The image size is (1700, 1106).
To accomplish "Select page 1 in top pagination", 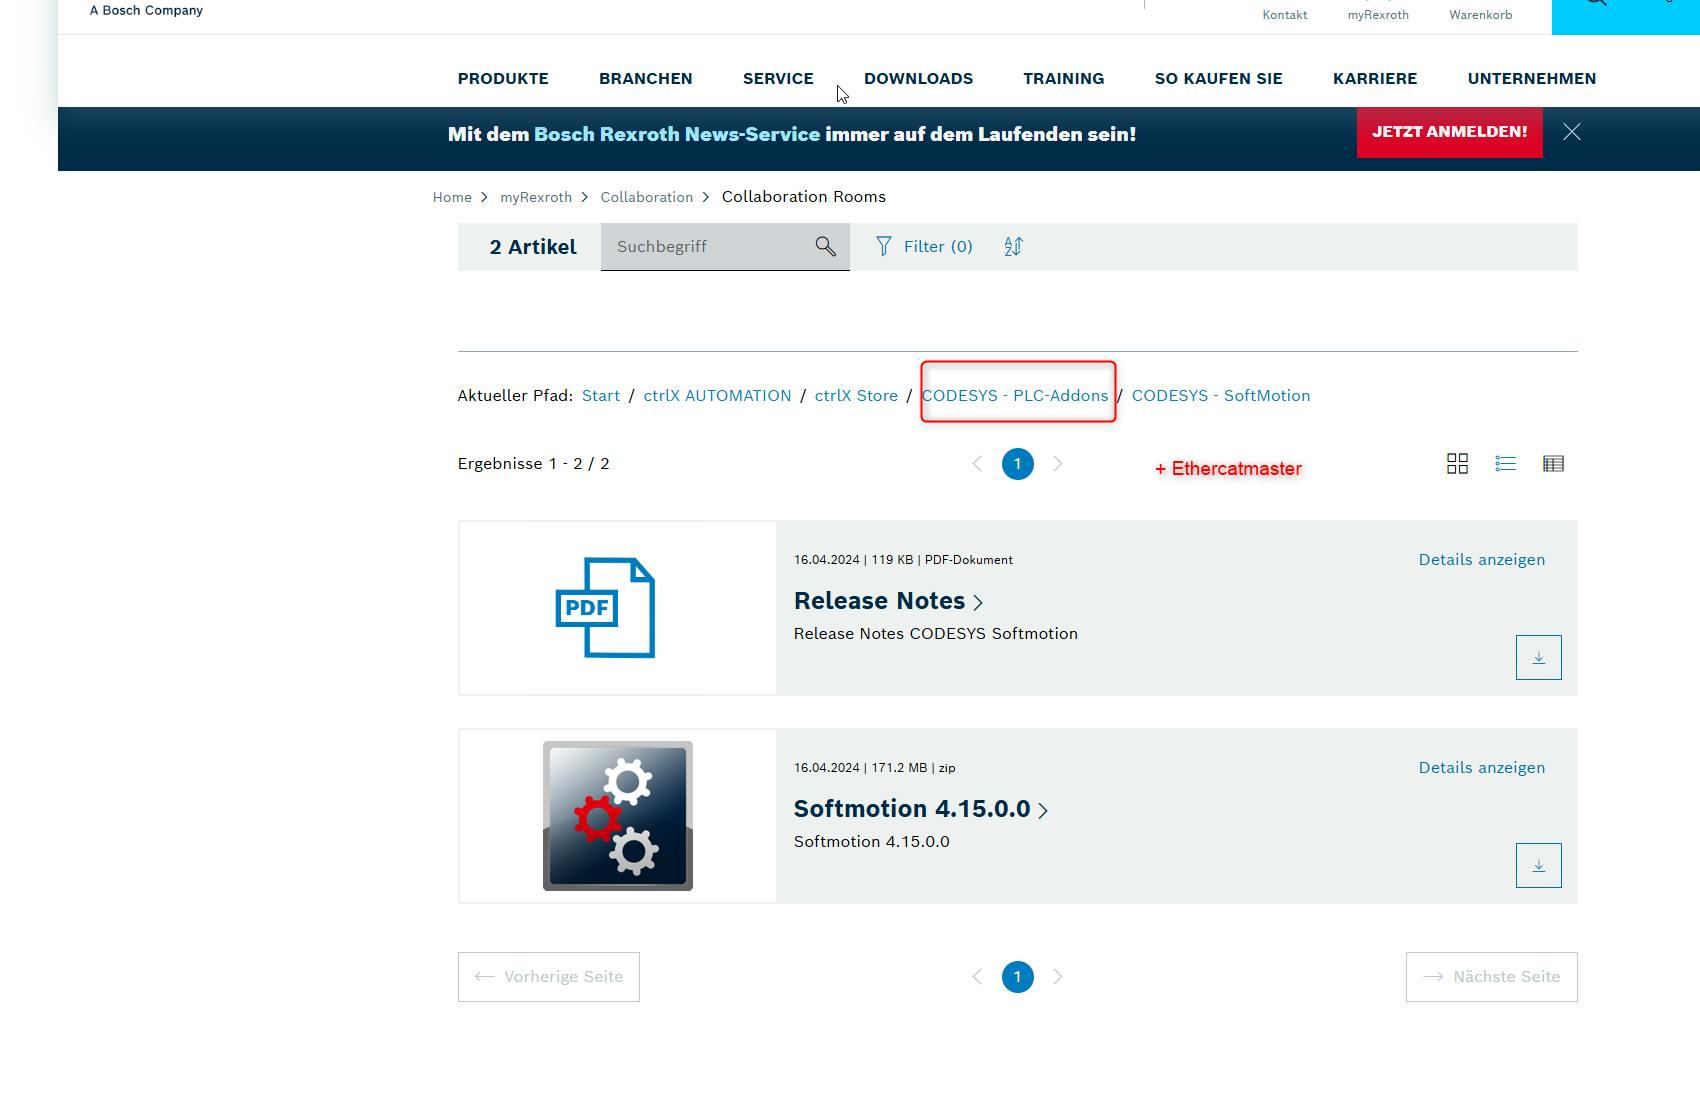I will 1018,464.
